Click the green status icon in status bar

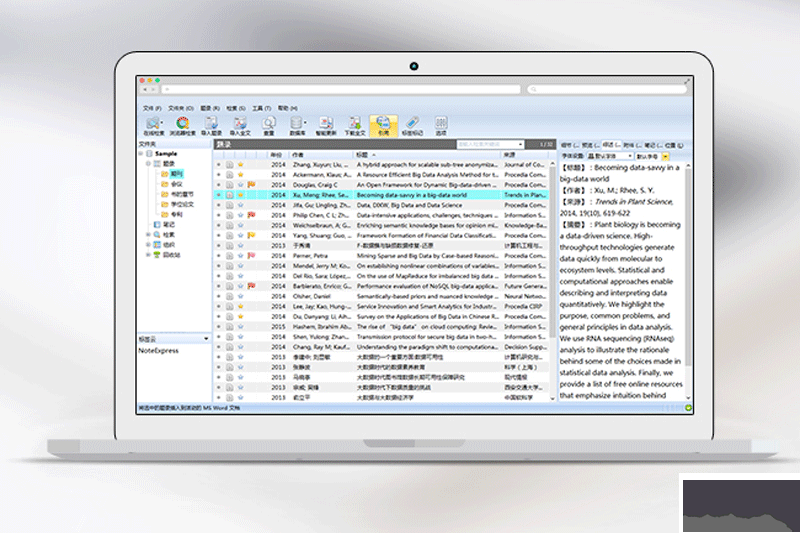pyautogui.click(x=688, y=408)
